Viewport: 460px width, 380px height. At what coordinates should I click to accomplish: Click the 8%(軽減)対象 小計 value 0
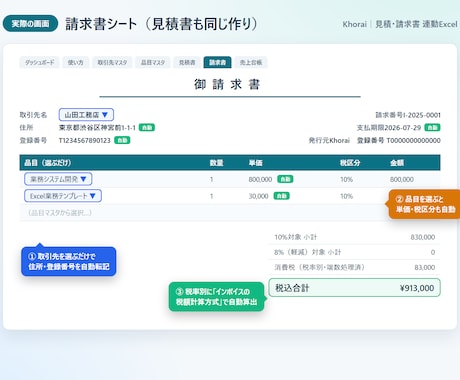point(433,252)
